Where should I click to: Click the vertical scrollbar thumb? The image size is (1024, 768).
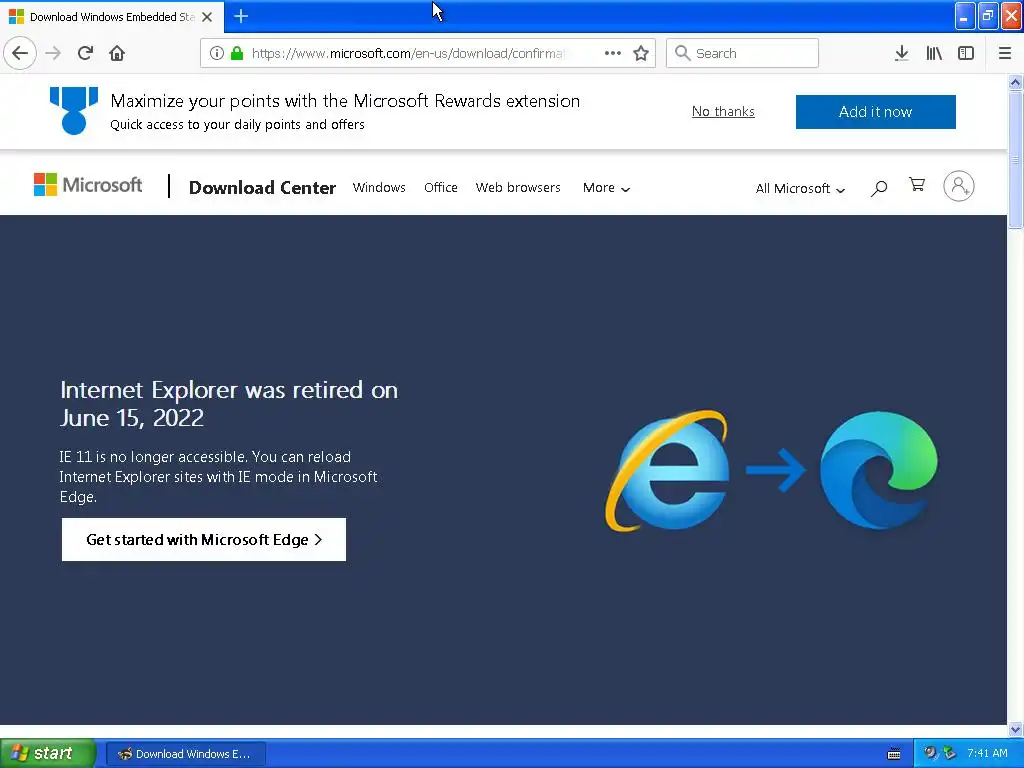click(x=1015, y=160)
